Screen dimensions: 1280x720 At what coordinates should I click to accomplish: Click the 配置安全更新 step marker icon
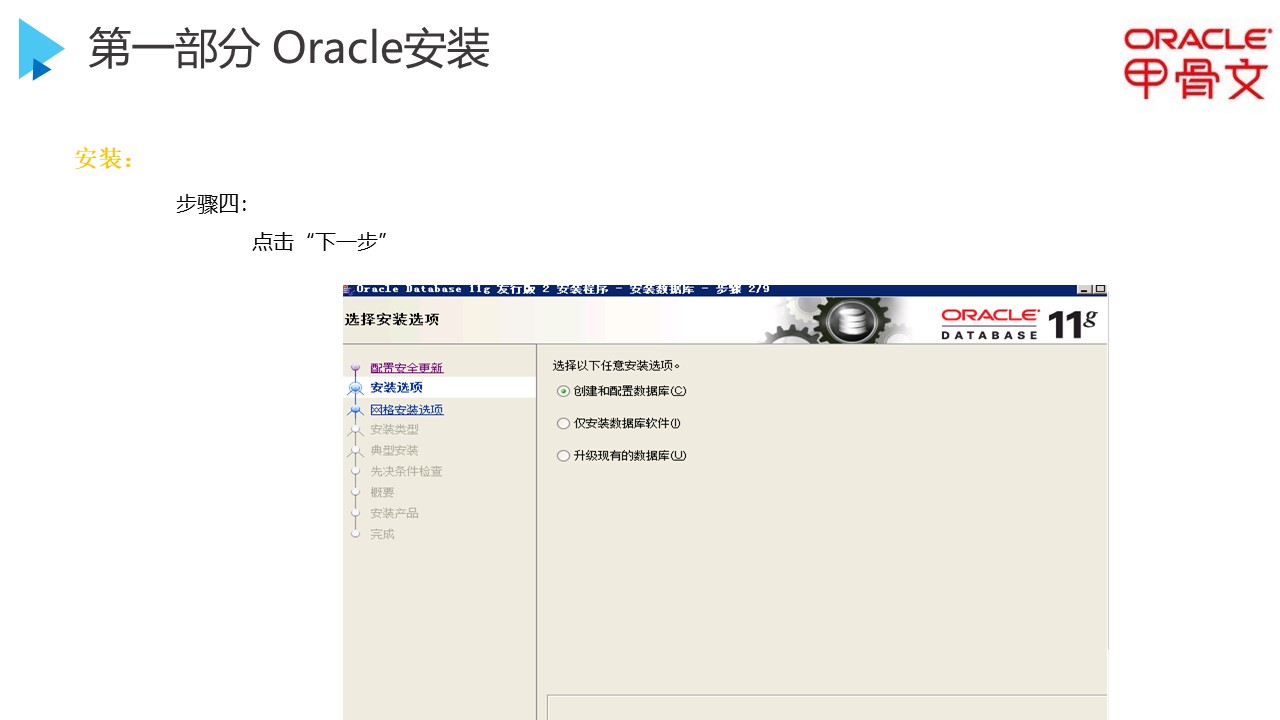pos(355,369)
